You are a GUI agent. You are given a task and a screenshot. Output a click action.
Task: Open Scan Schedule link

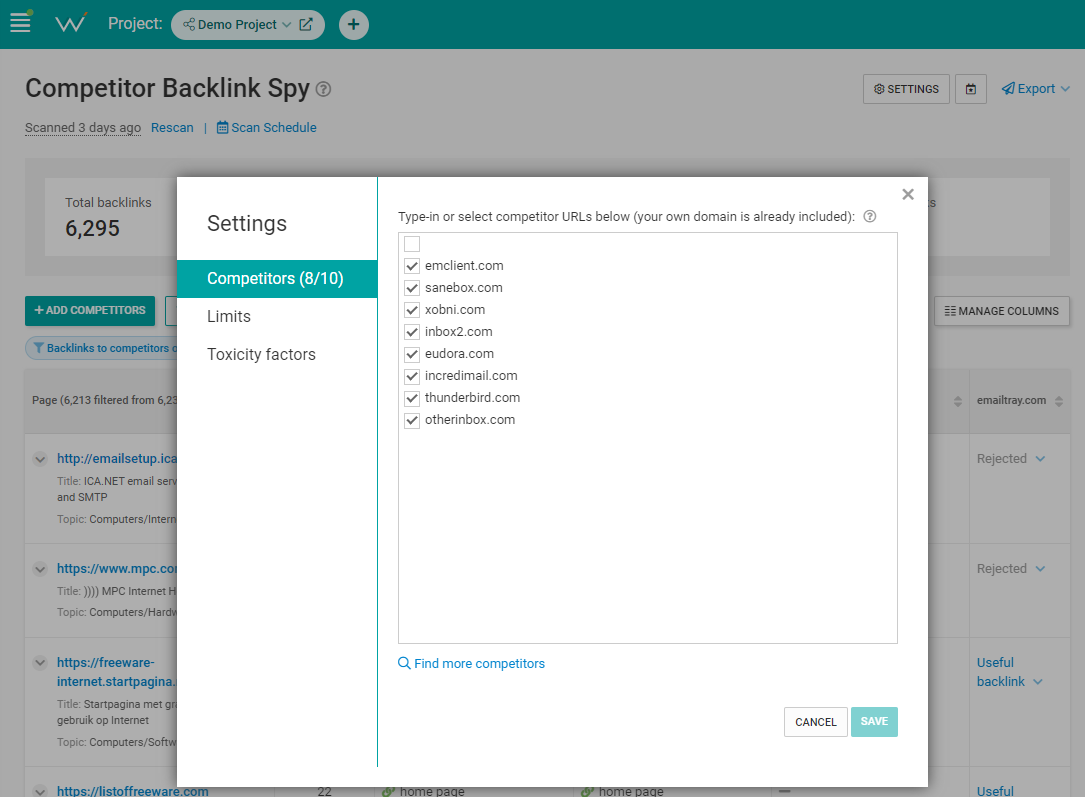coord(266,127)
